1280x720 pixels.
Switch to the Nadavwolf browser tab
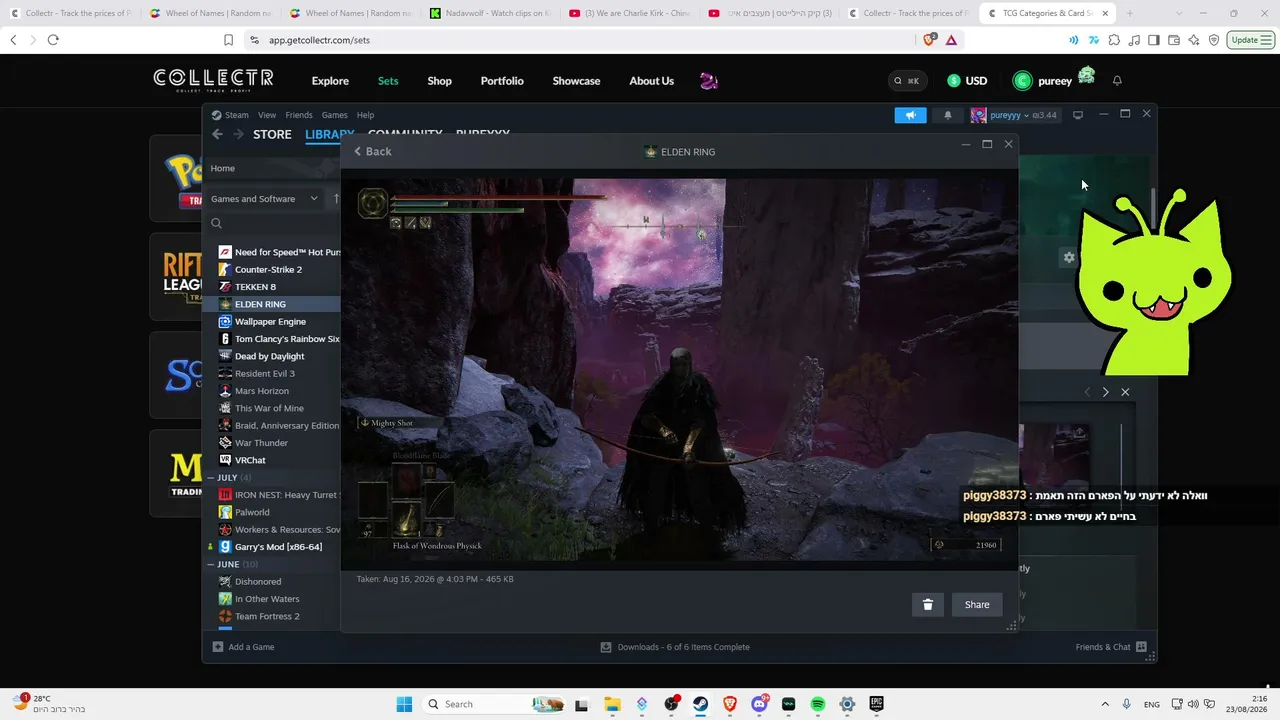click(x=490, y=13)
